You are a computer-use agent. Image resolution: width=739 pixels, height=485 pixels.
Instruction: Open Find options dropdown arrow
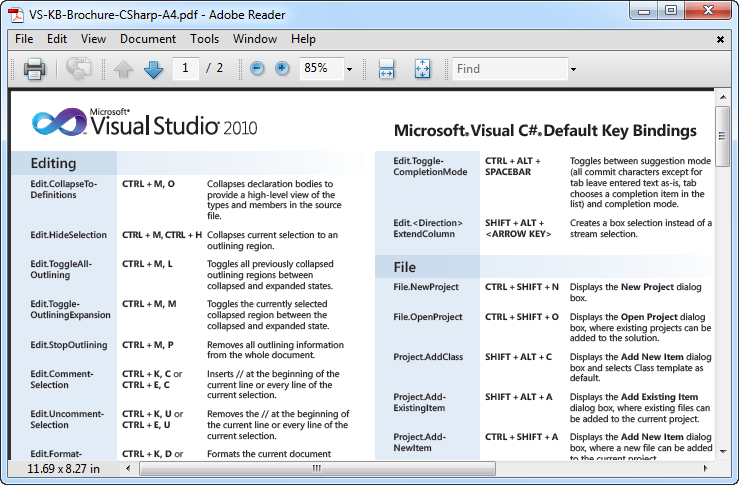pos(573,69)
